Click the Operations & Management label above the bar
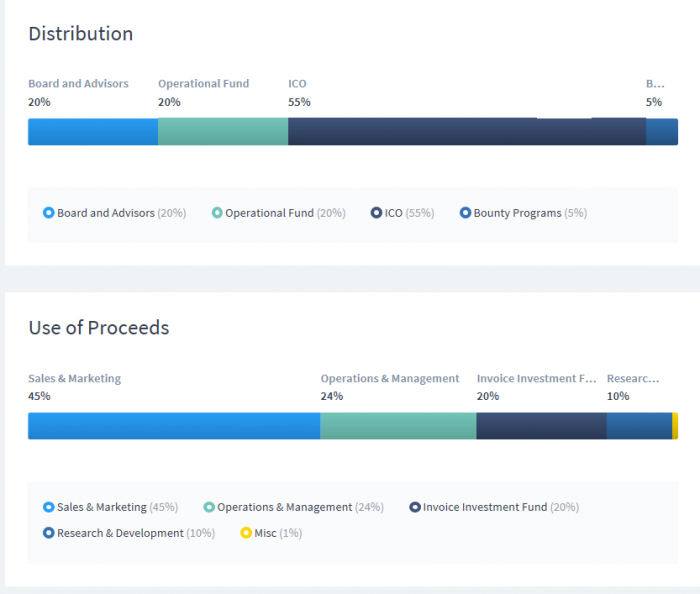 pyautogui.click(x=390, y=378)
